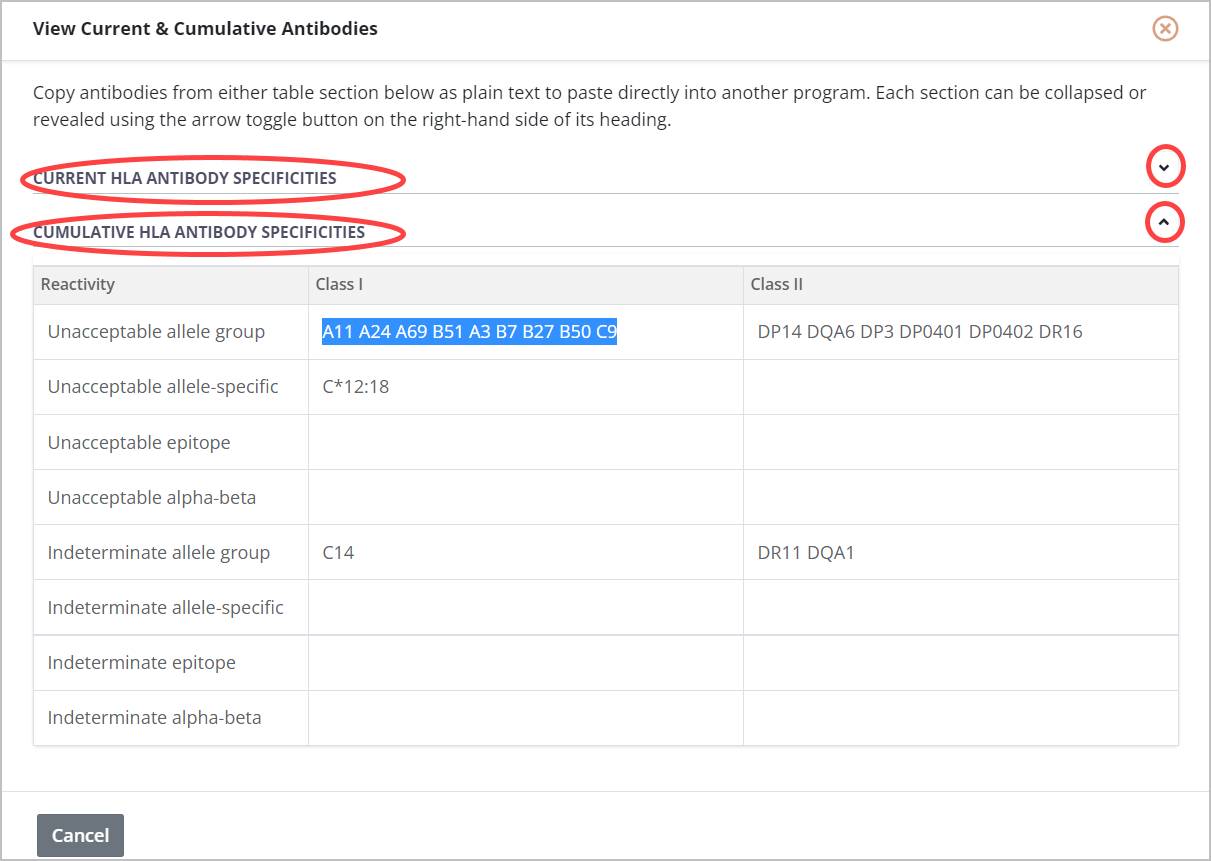Close the antibodies dialog with X icon

click(x=1165, y=29)
